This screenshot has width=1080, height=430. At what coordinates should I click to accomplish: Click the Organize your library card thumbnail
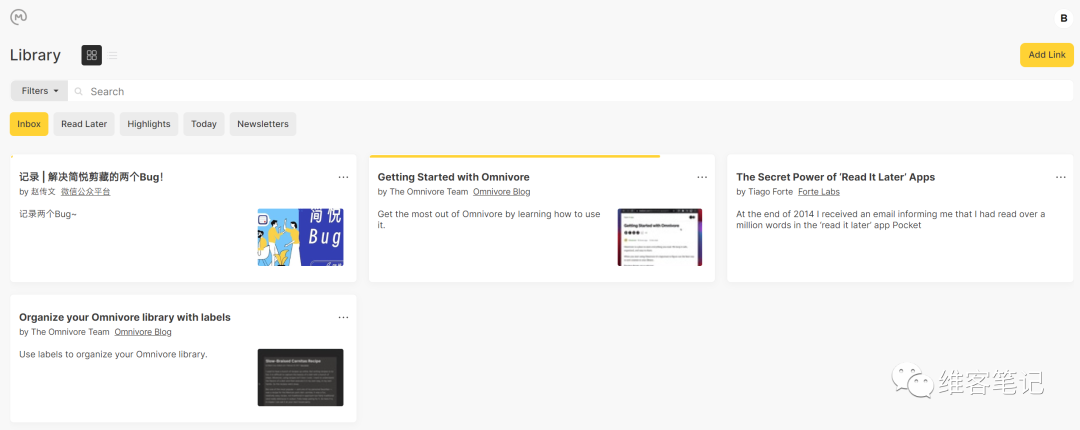[300, 377]
